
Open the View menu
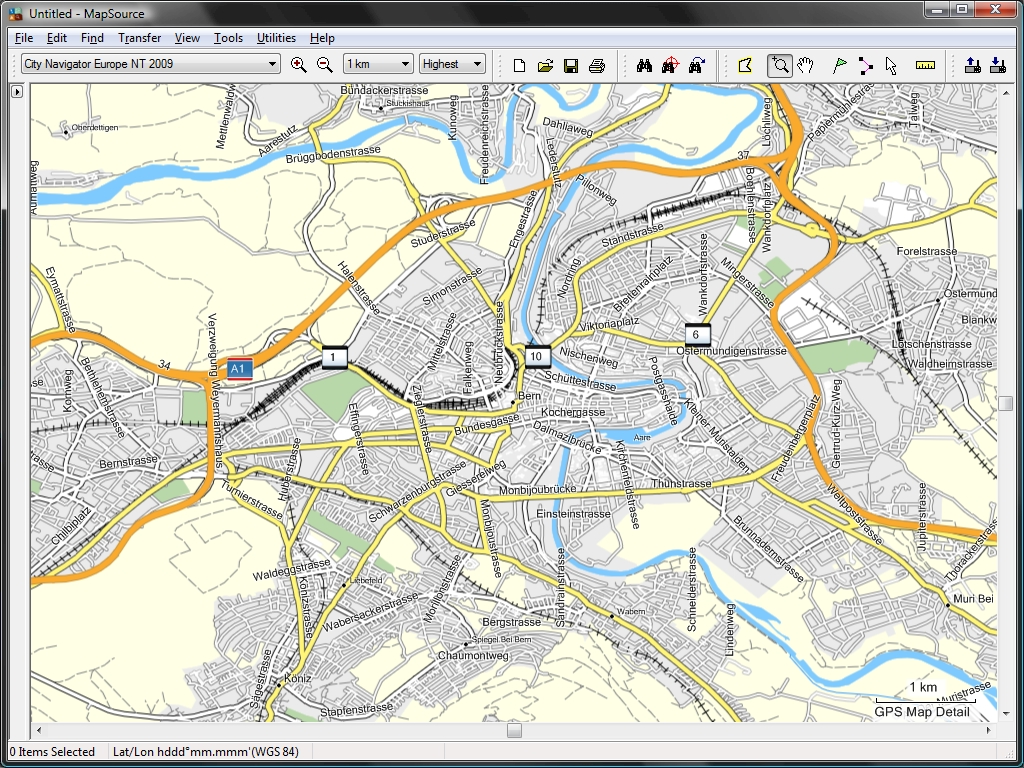tap(187, 38)
